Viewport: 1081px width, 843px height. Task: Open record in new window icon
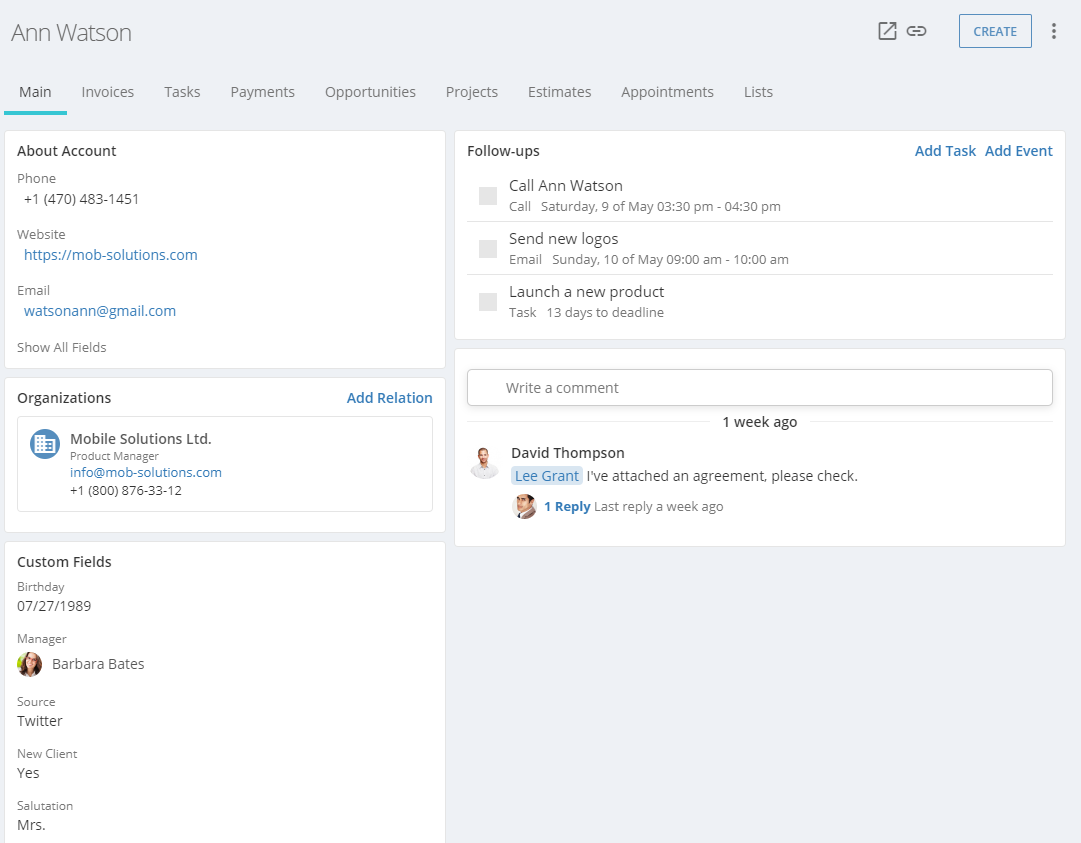tap(887, 31)
